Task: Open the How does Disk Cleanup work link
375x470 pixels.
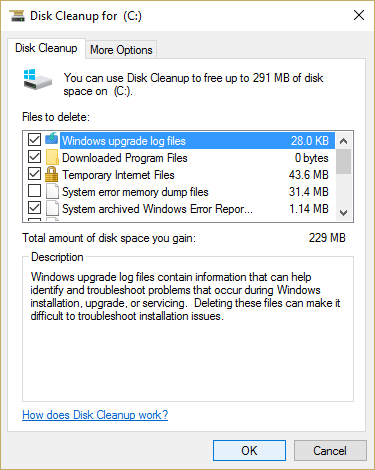Action: click(x=95, y=415)
